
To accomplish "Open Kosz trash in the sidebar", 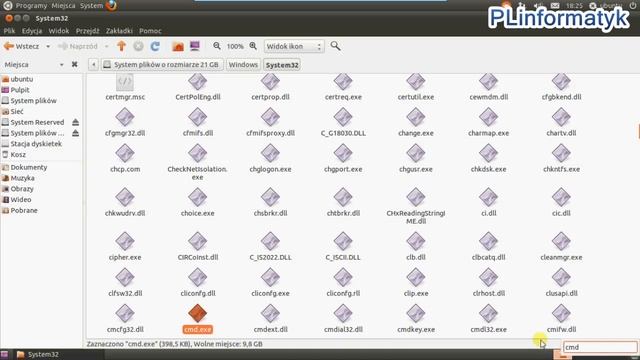I will pyautogui.click(x=18, y=155).
